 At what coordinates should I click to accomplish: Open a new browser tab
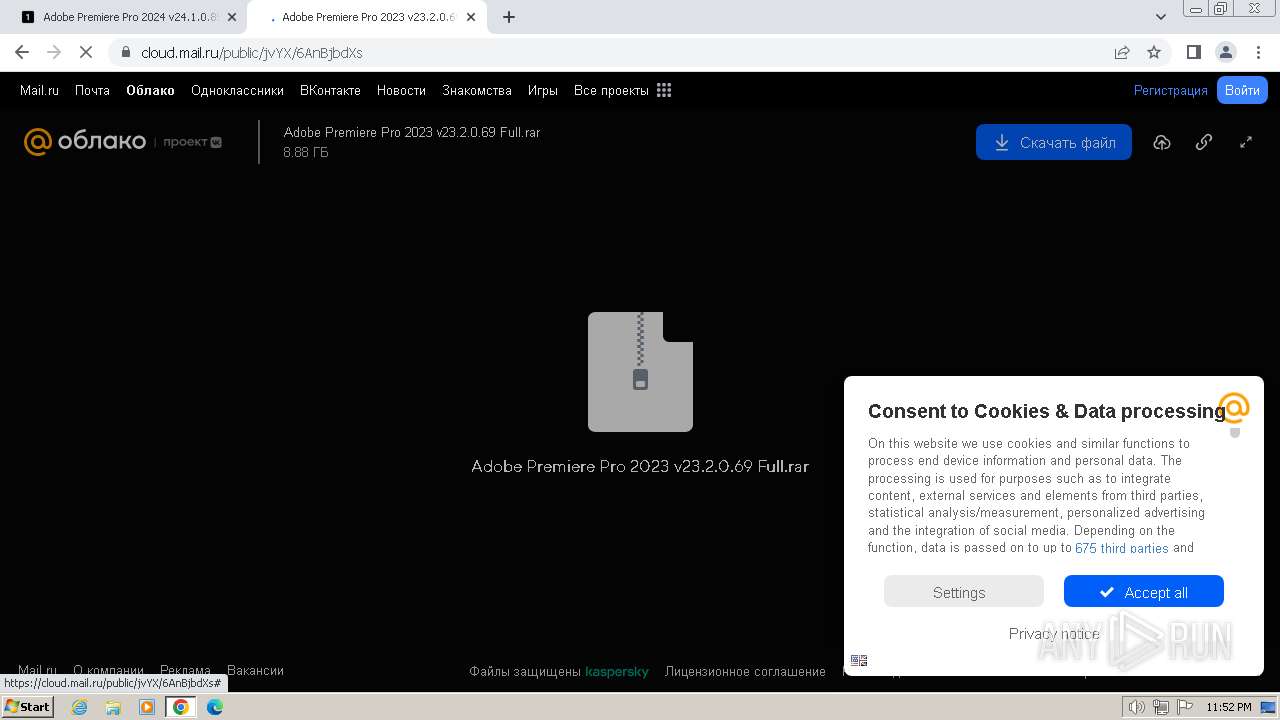[x=509, y=17]
